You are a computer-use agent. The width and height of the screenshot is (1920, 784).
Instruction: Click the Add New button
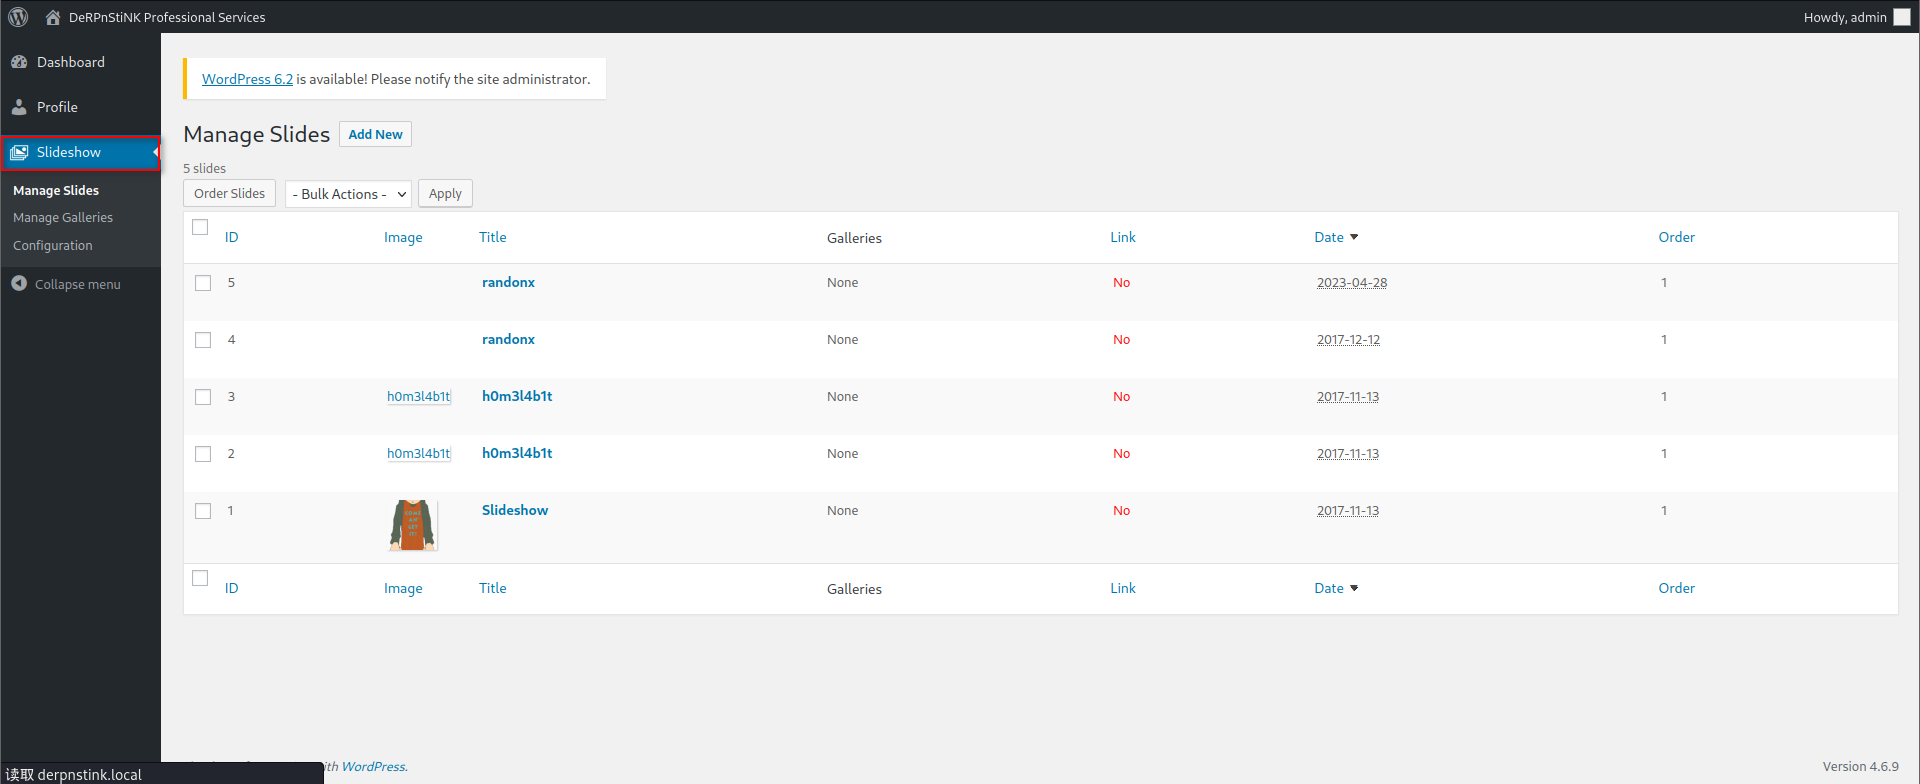375,134
